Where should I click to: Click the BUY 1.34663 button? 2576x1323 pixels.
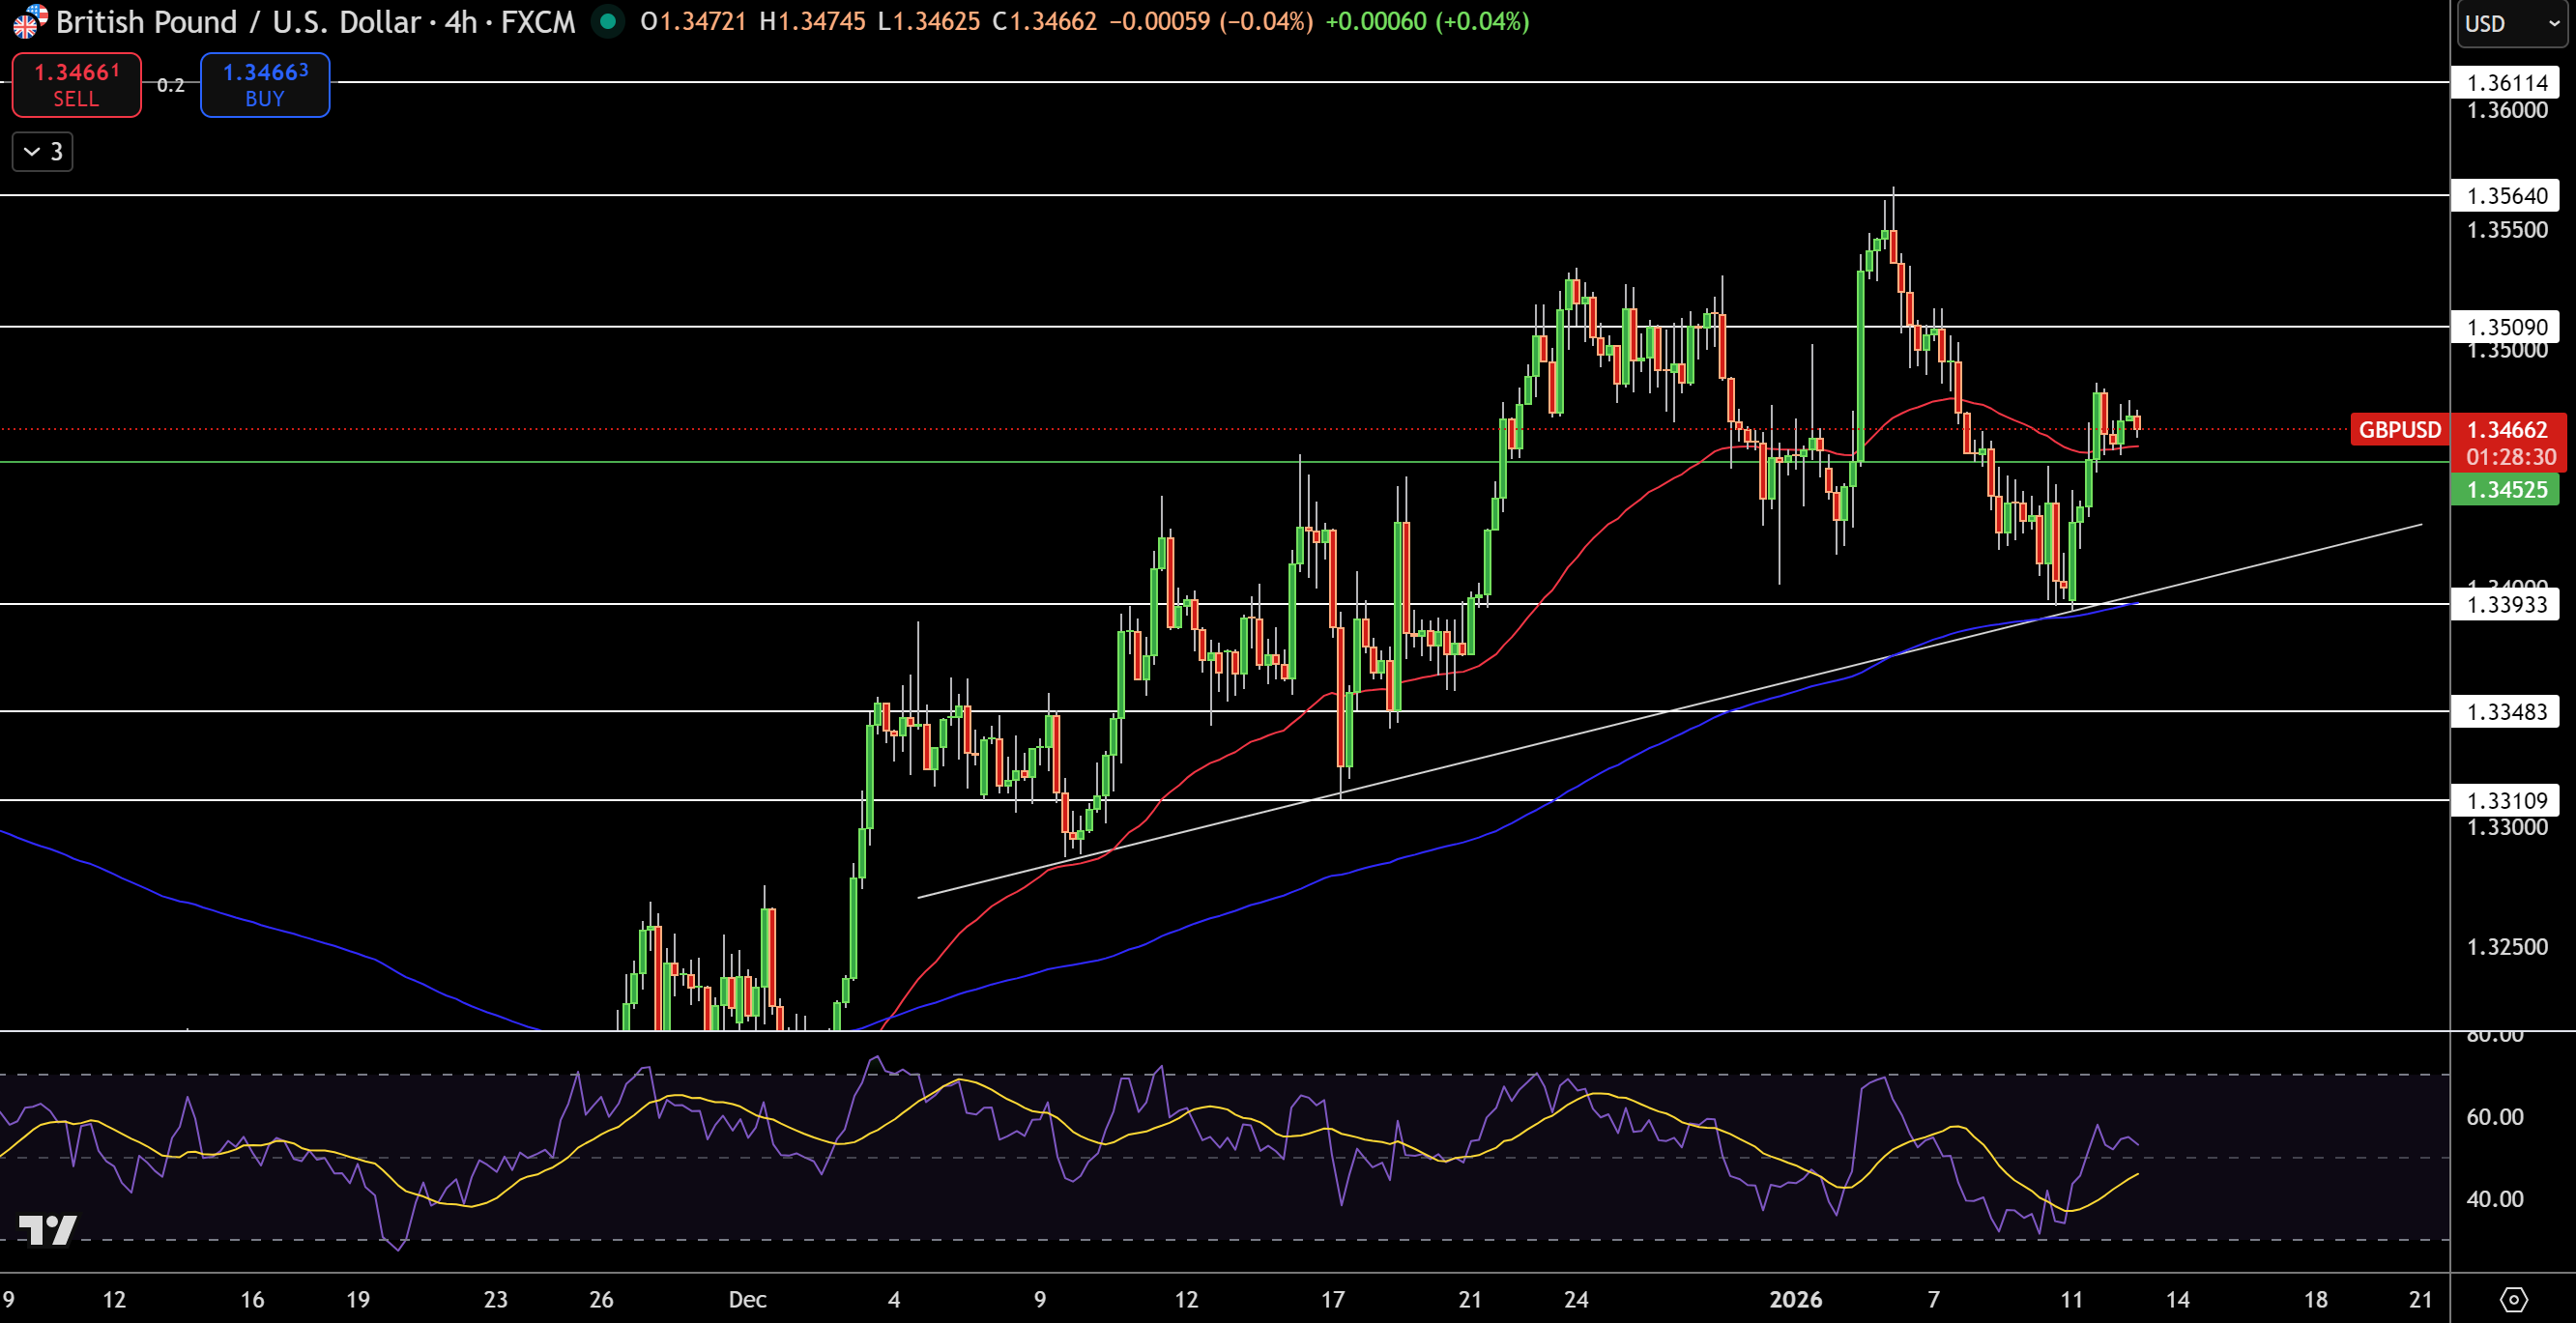click(x=265, y=85)
